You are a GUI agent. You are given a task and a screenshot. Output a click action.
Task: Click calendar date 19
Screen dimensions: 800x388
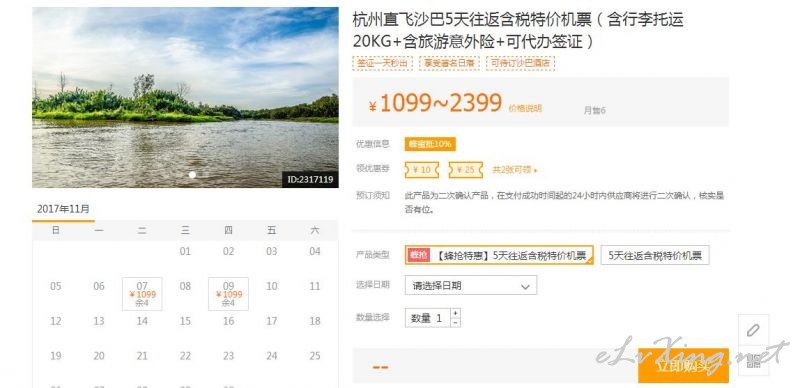(56, 356)
